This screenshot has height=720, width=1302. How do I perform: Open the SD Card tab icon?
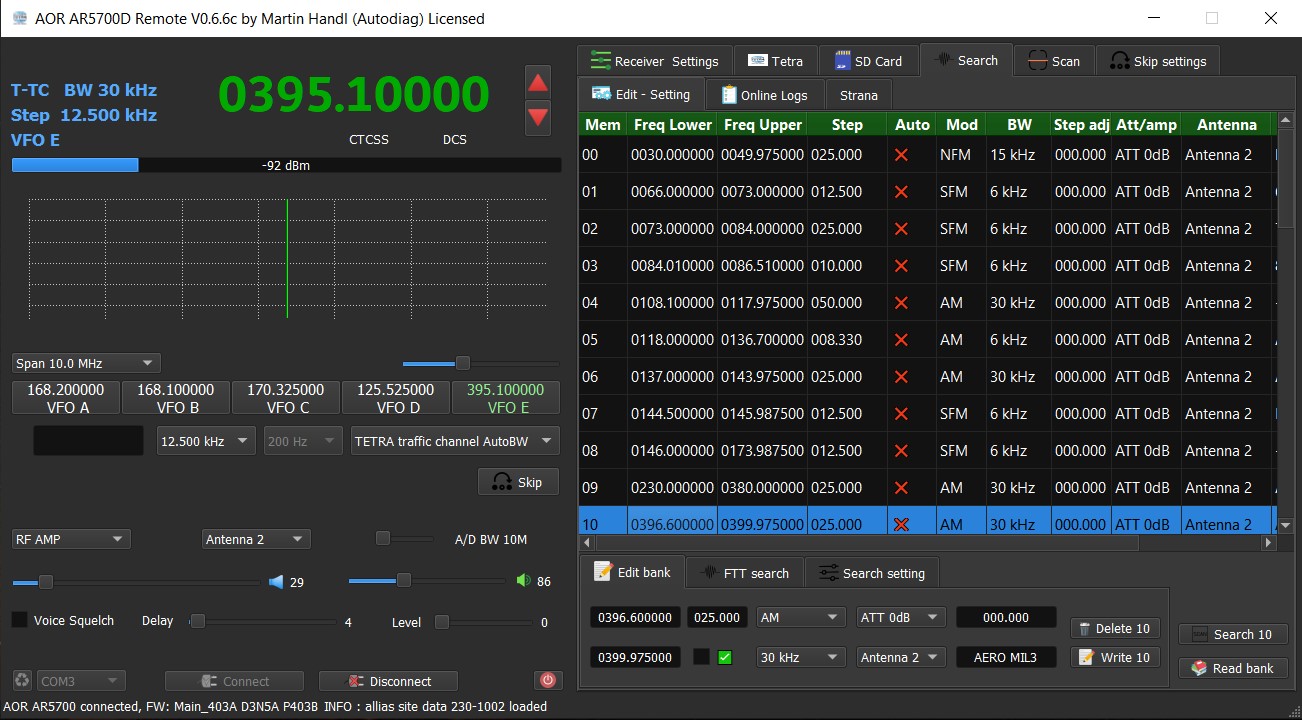click(842, 61)
